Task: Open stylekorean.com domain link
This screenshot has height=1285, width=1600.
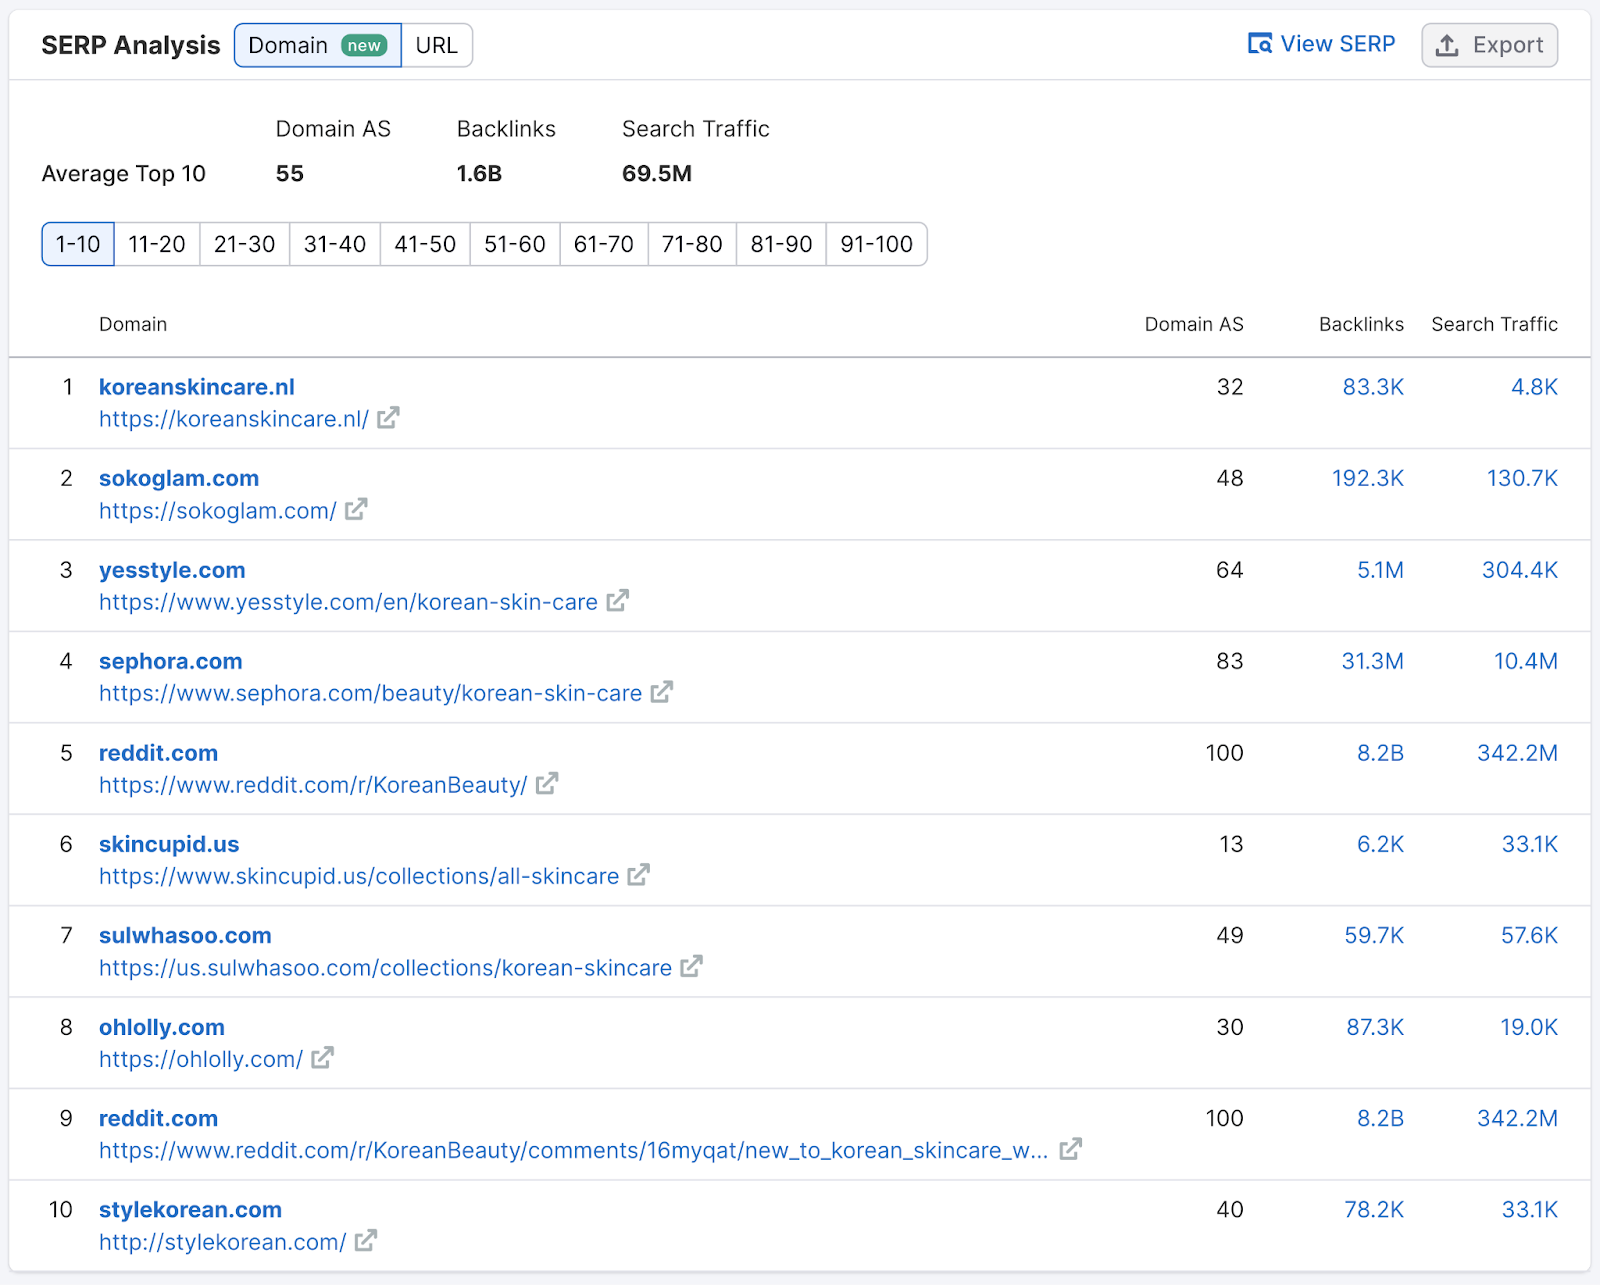Action: [x=190, y=1209]
